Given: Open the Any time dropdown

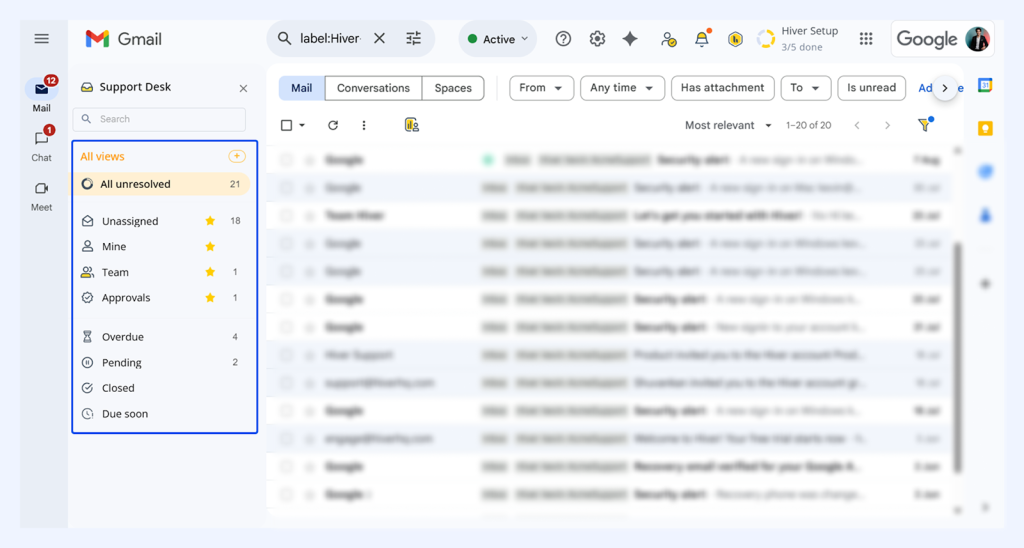Looking at the screenshot, I should (x=621, y=88).
